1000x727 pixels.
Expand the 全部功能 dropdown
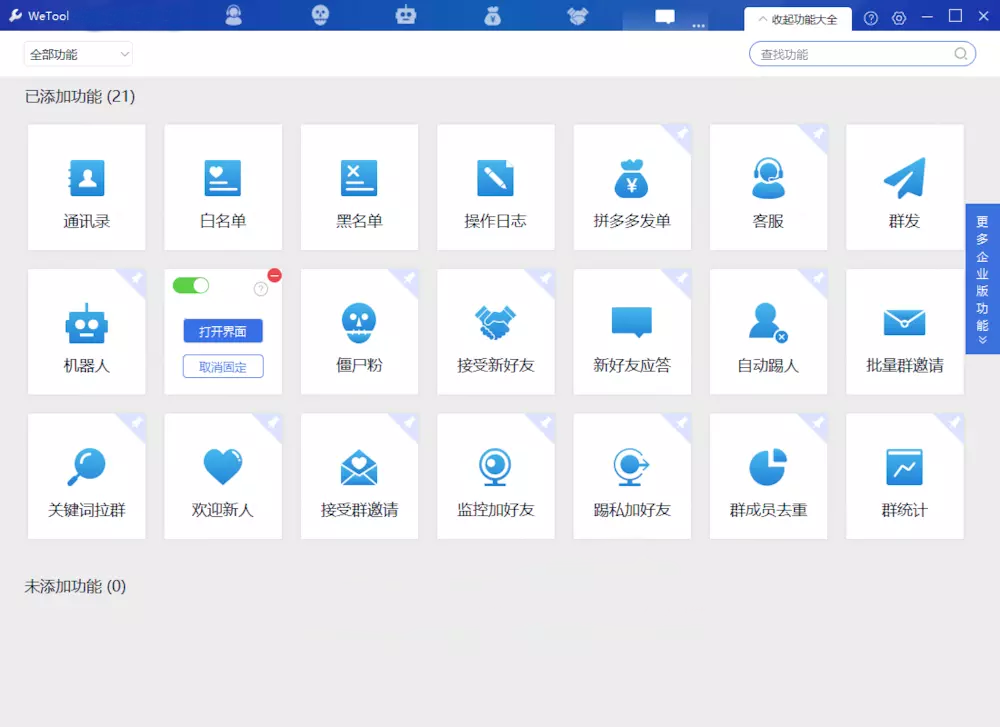point(78,54)
